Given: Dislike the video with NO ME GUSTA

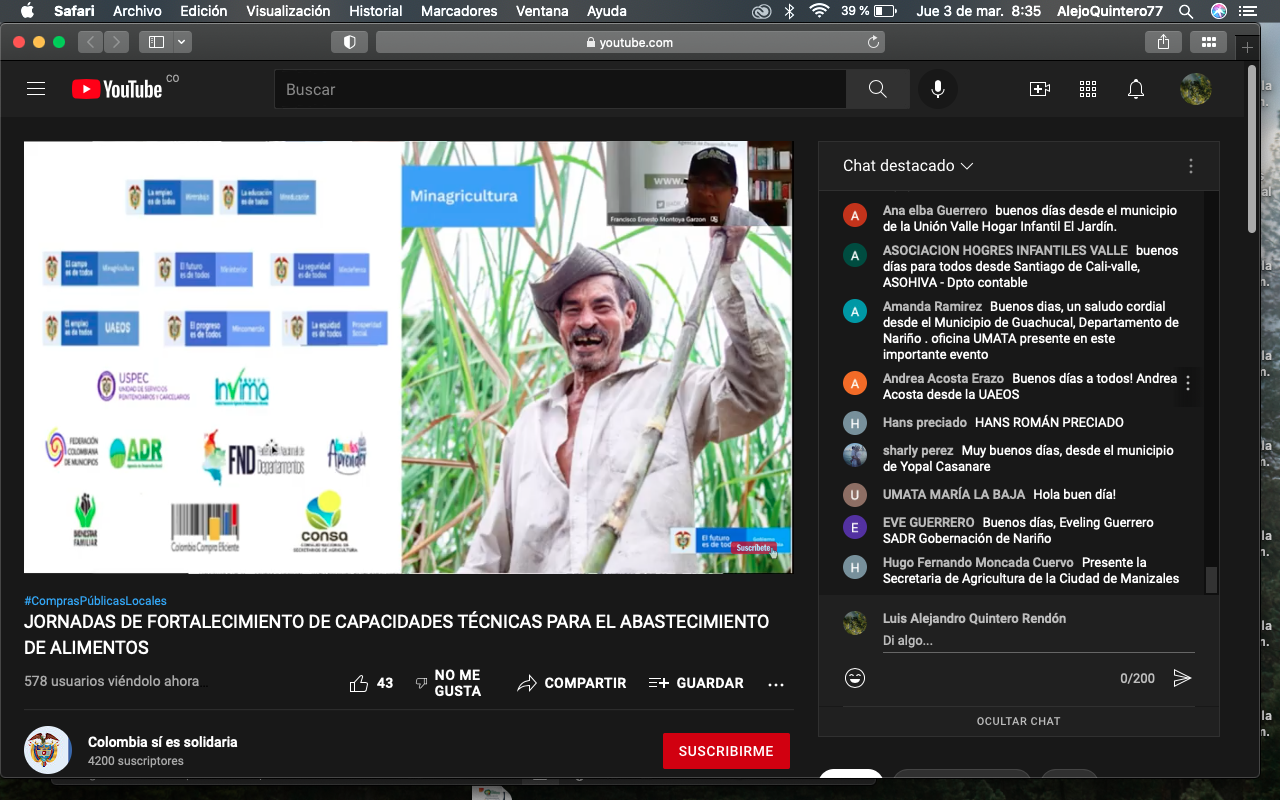Looking at the screenshot, I should pos(447,683).
